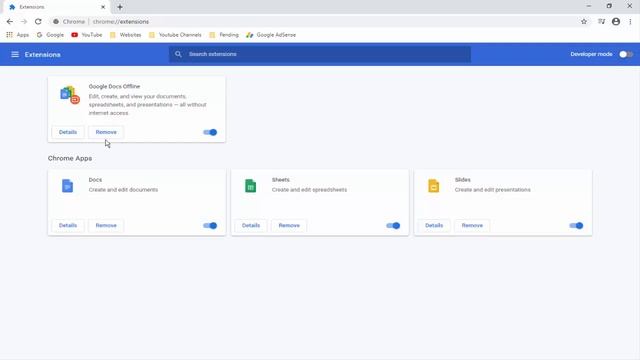Open the Websites bookmark folder
Viewport: 640px width, 360px height.
[125, 35]
